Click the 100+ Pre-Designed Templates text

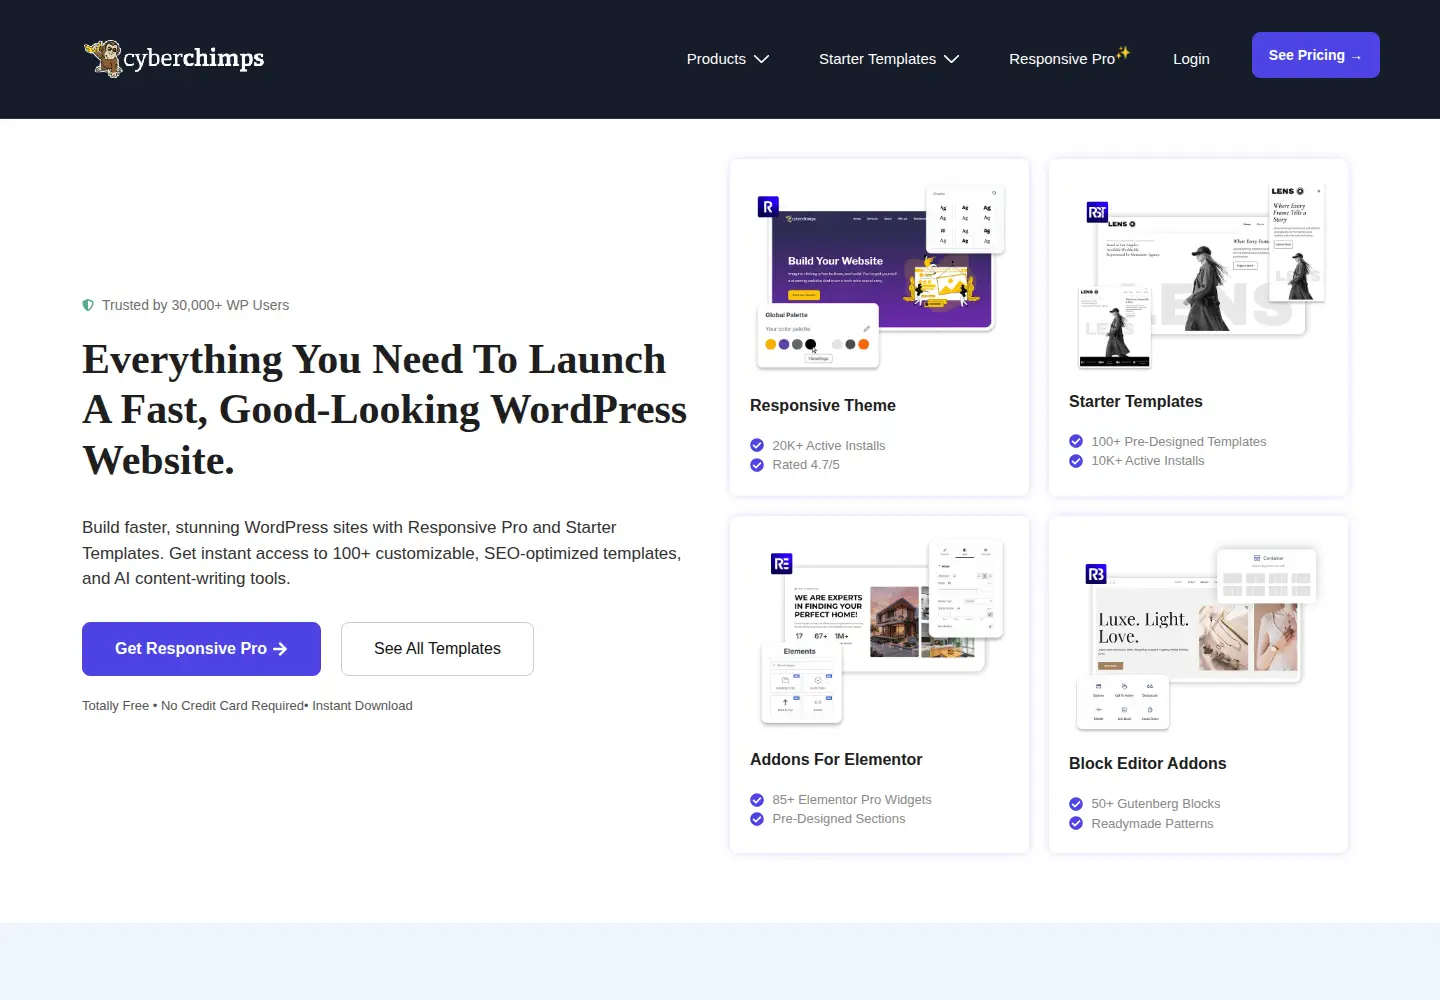click(x=1179, y=441)
